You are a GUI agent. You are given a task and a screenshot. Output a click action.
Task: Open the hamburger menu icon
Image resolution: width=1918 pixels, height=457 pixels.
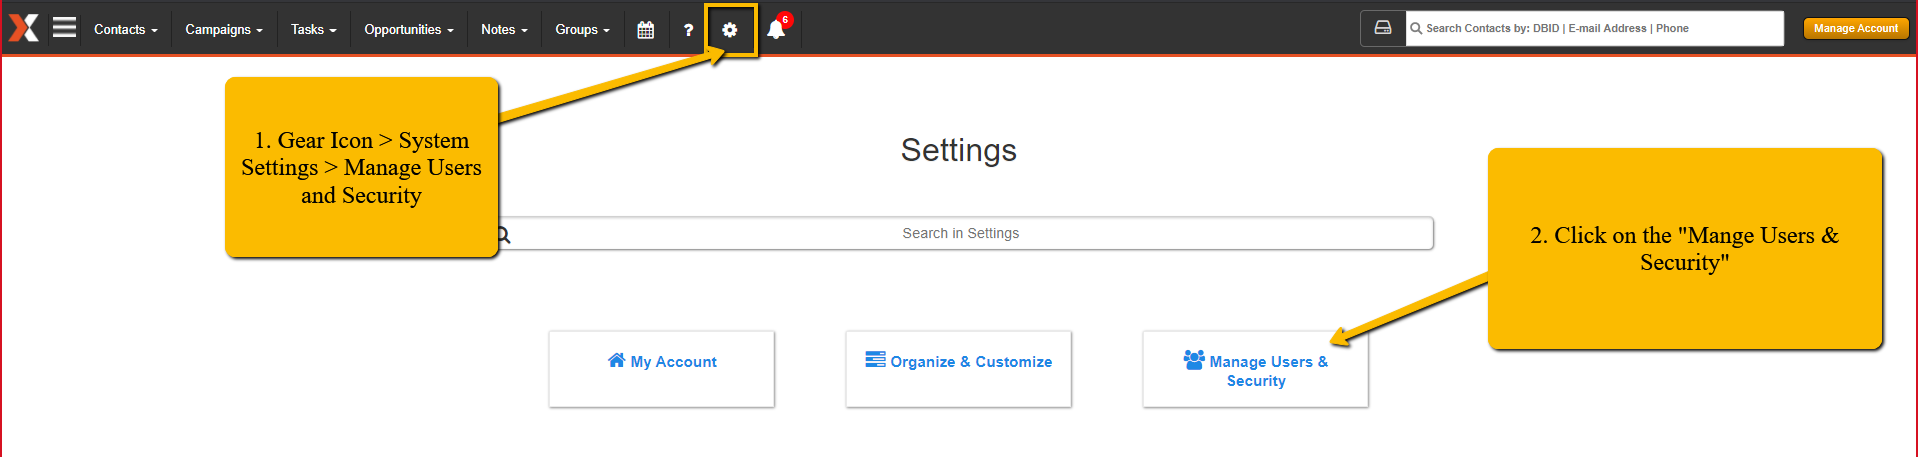pyautogui.click(x=65, y=27)
